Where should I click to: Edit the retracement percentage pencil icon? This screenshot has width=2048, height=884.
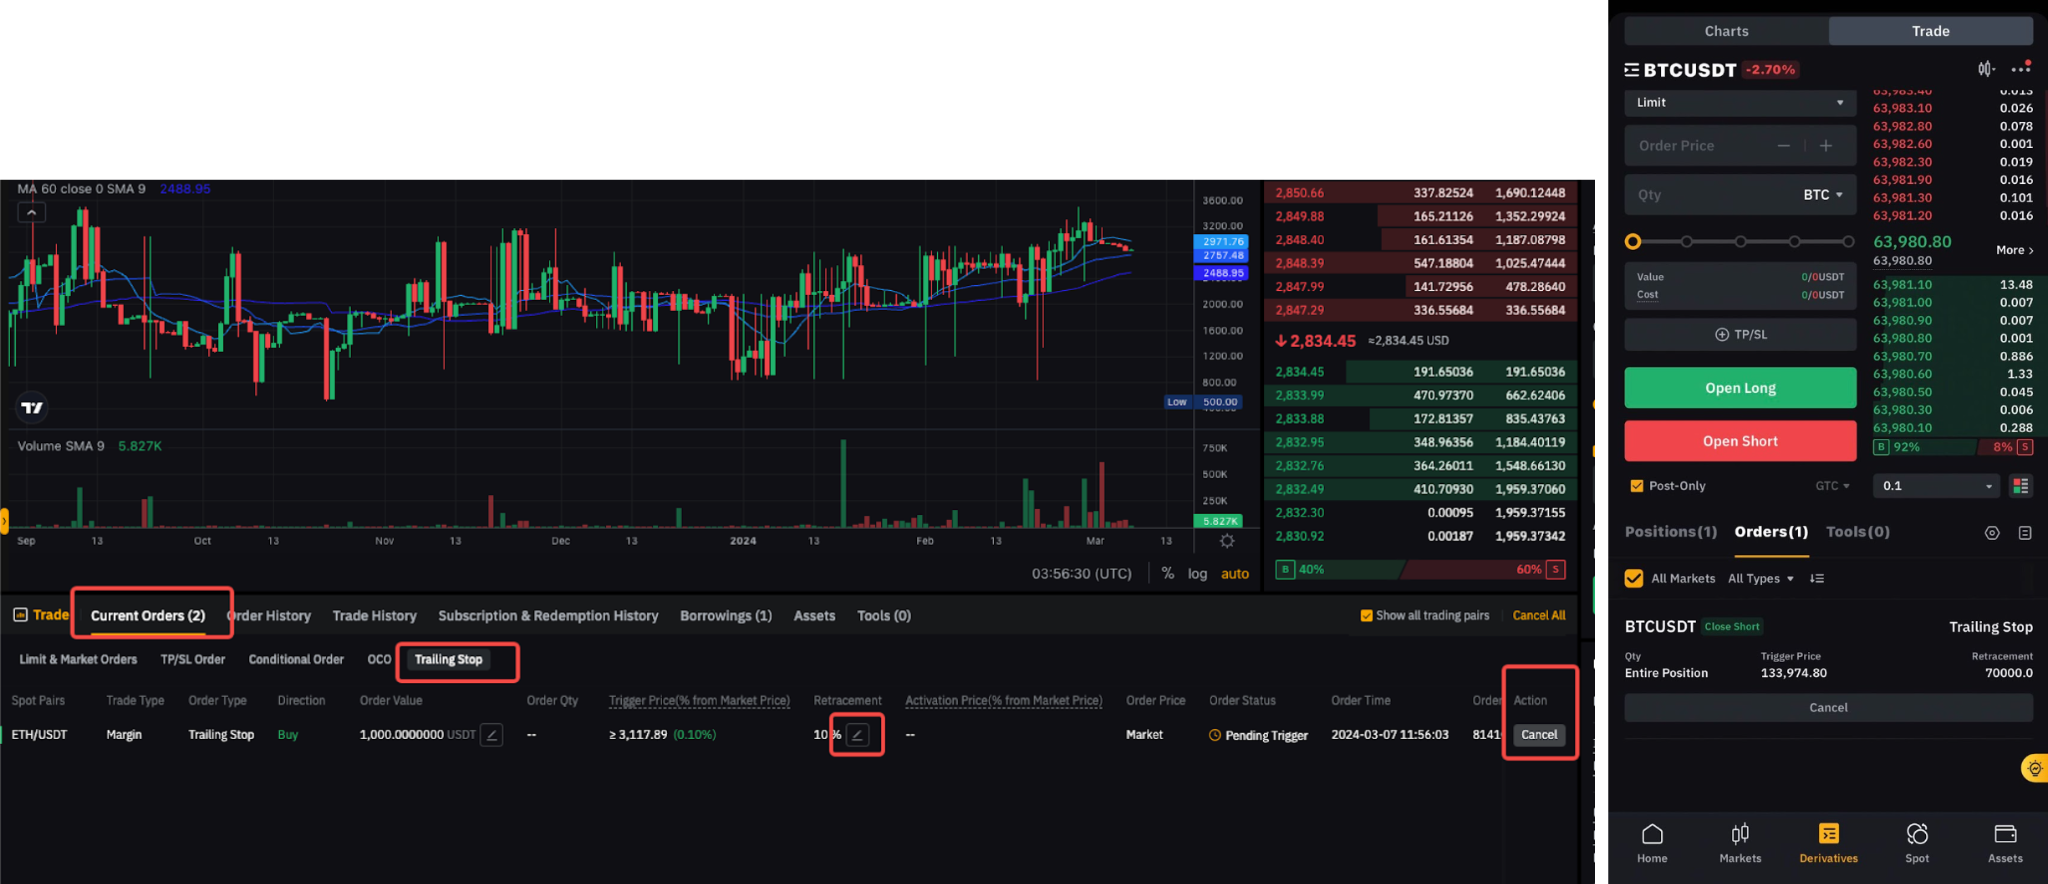857,735
